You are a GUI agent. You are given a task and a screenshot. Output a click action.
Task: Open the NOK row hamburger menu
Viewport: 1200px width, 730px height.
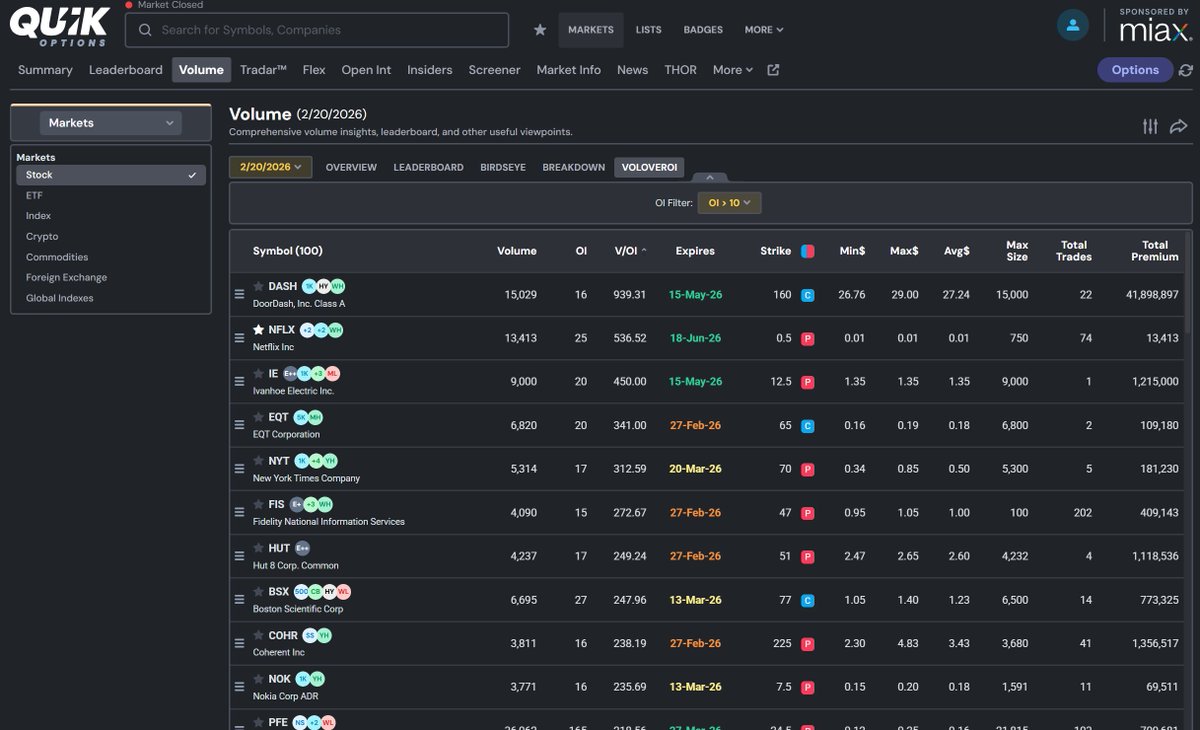(239, 686)
